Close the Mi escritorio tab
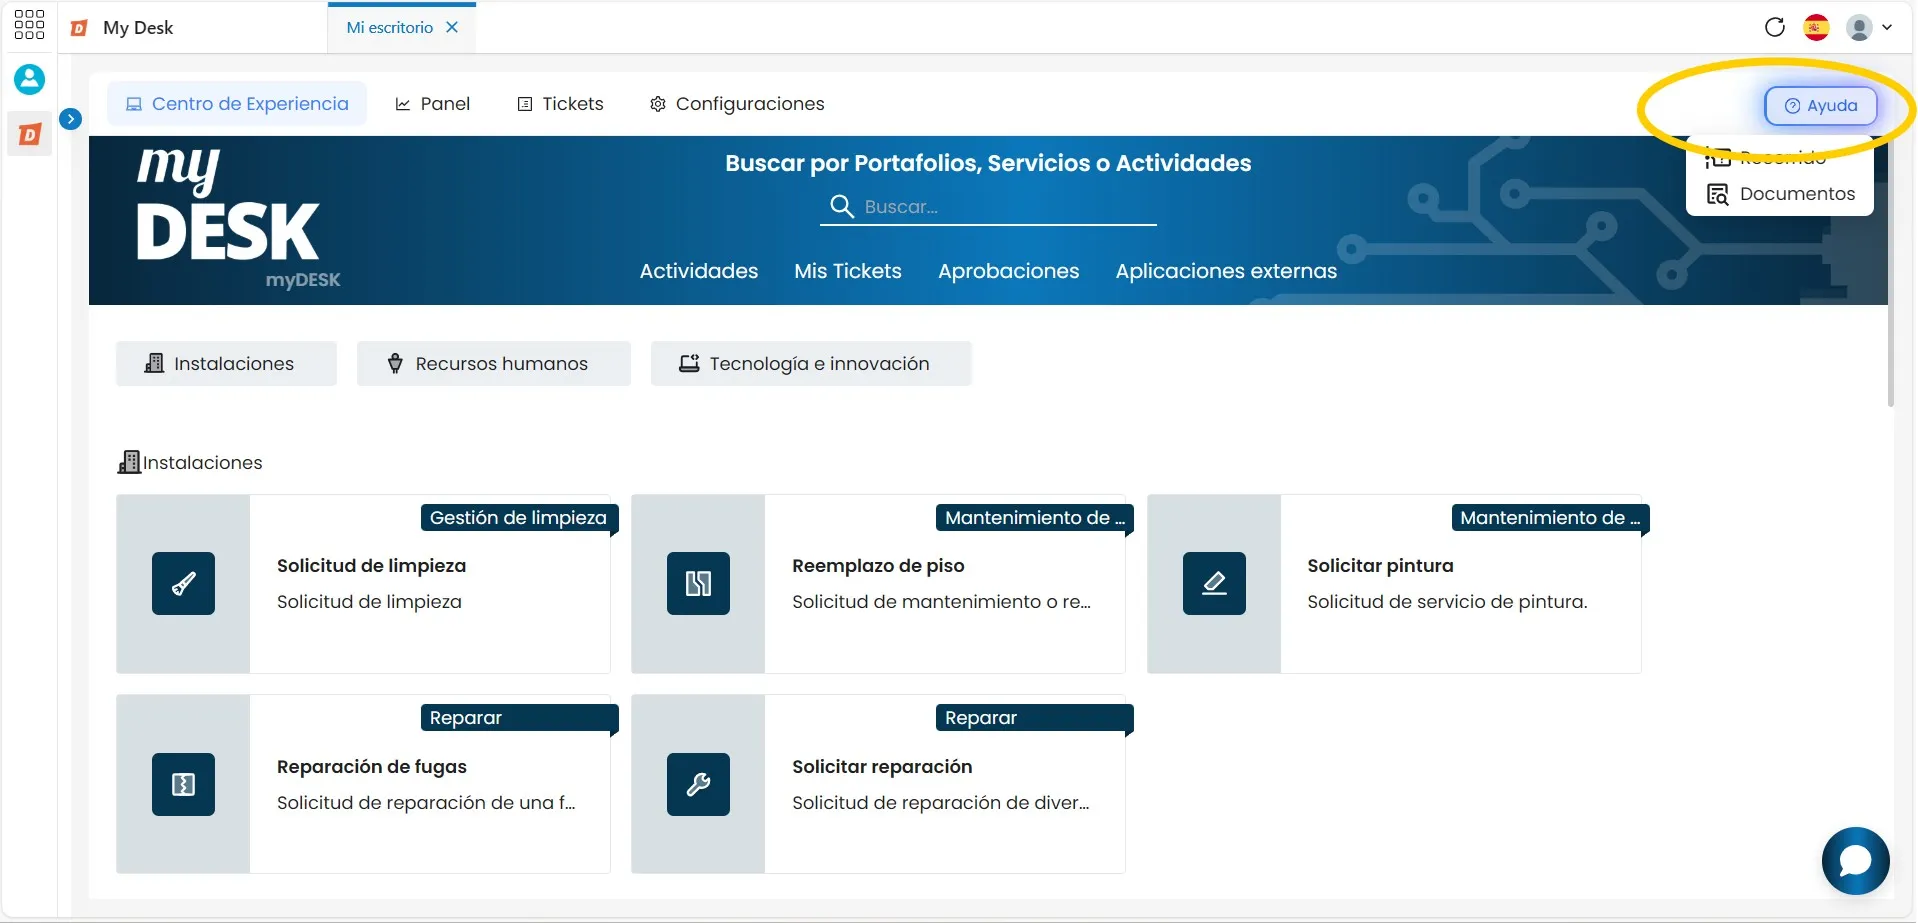The image size is (1918, 923). (x=452, y=27)
